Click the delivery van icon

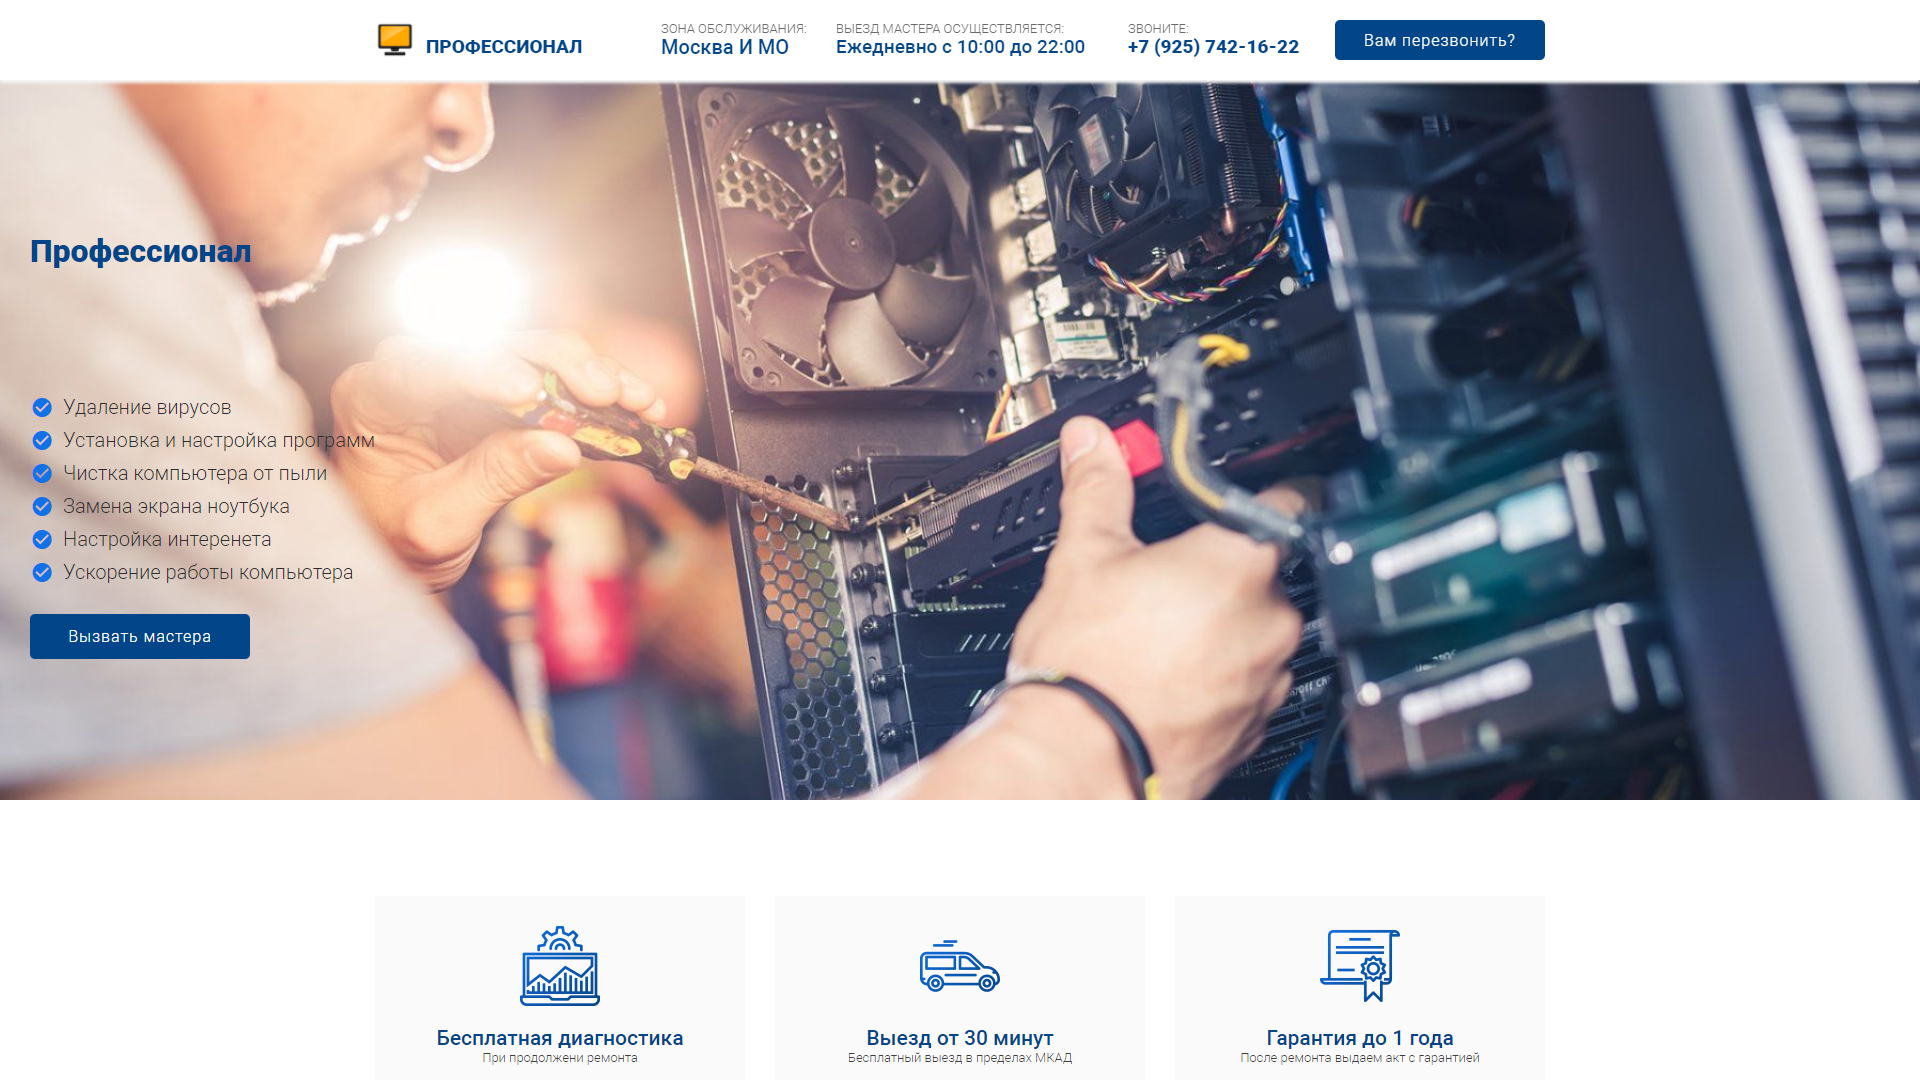tap(959, 966)
